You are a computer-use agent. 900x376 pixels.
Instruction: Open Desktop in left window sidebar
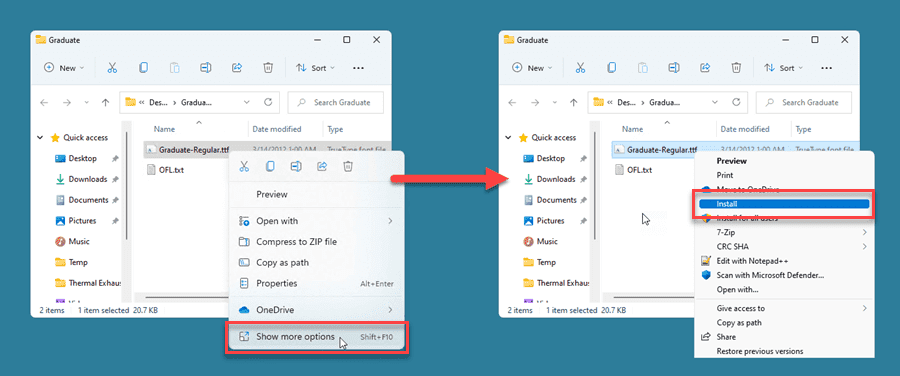click(83, 158)
